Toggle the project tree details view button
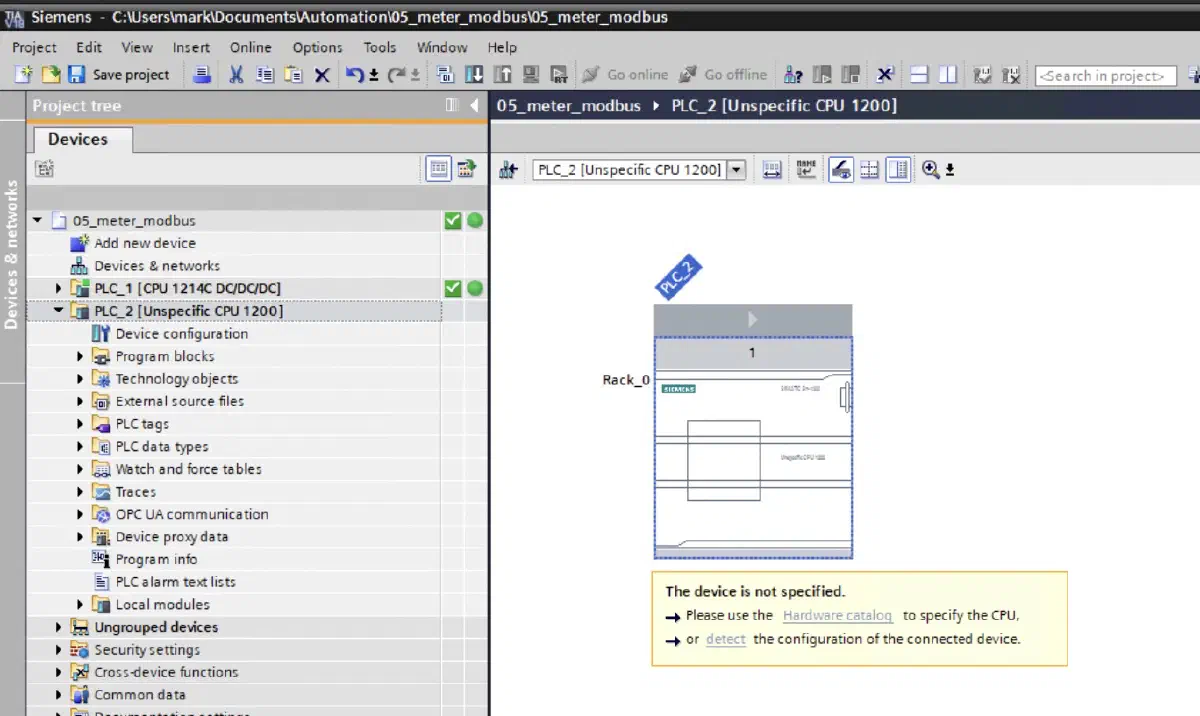Screen dimensions: 1200x716 click(x=438, y=169)
